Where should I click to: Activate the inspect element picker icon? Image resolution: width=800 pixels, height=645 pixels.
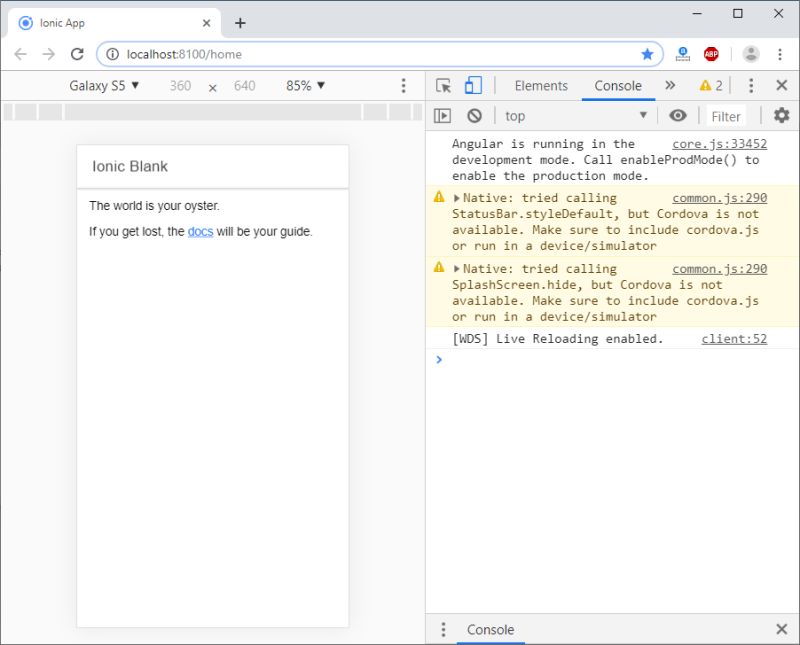[443, 85]
